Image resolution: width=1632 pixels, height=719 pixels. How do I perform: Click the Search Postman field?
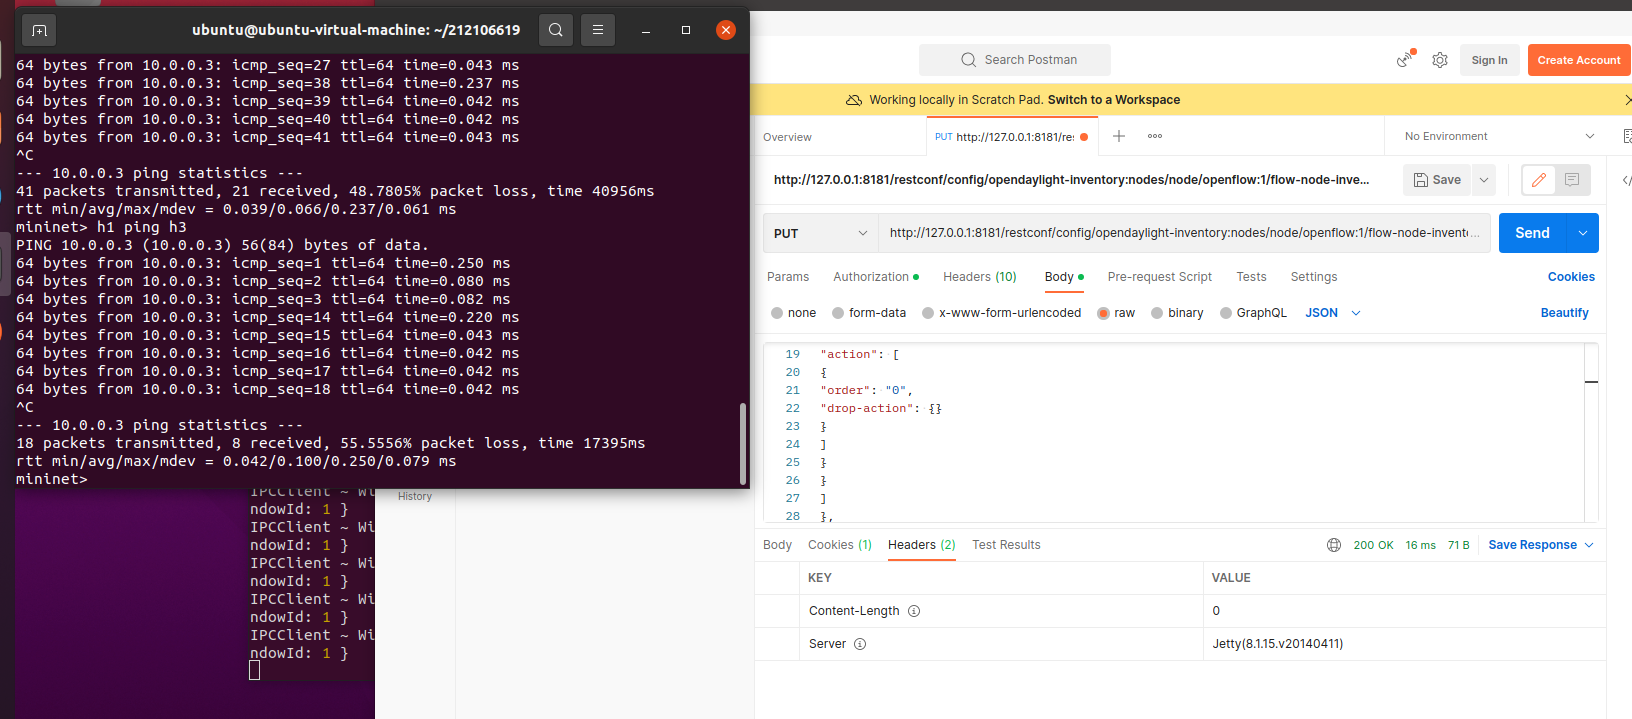point(1014,60)
